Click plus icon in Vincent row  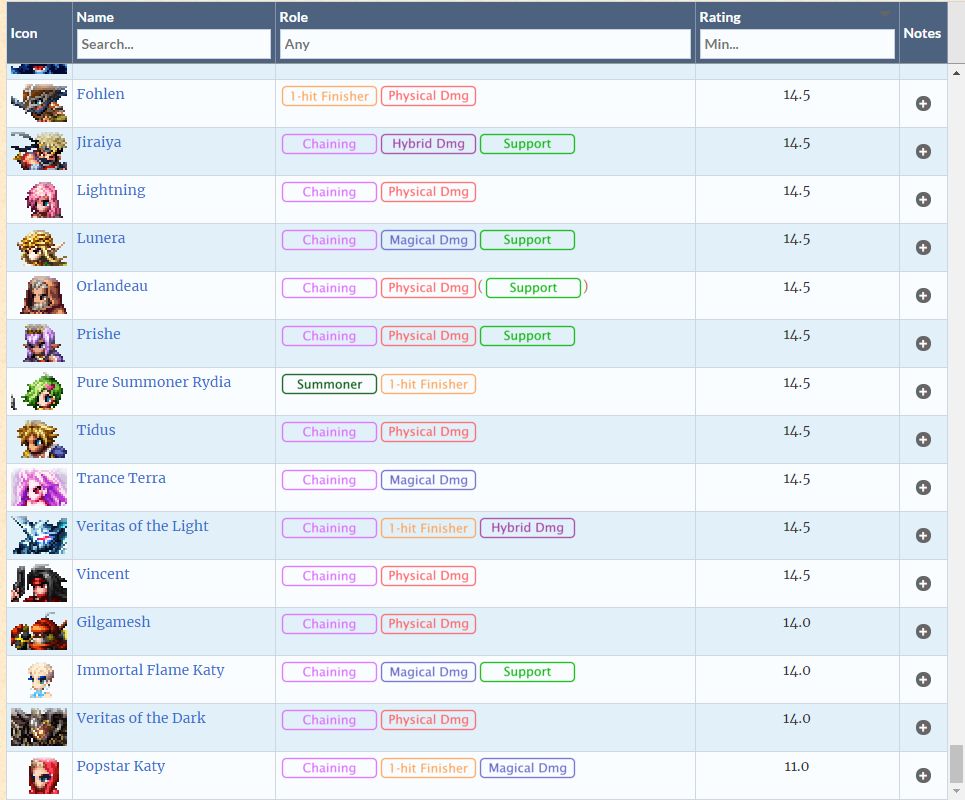923,583
